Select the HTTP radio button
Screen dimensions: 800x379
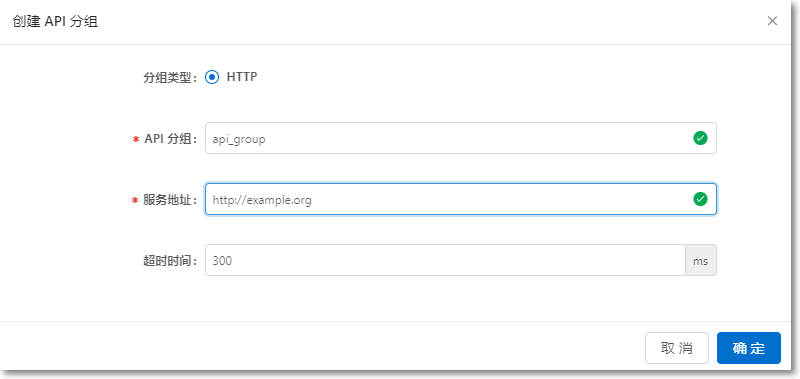tap(212, 77)
